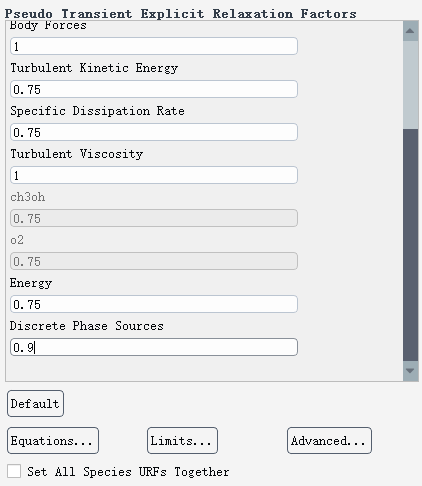This screenshot has width=422, height=486.
Task: Click the disabled ch3oh value field
Action: tap(154, 218)
